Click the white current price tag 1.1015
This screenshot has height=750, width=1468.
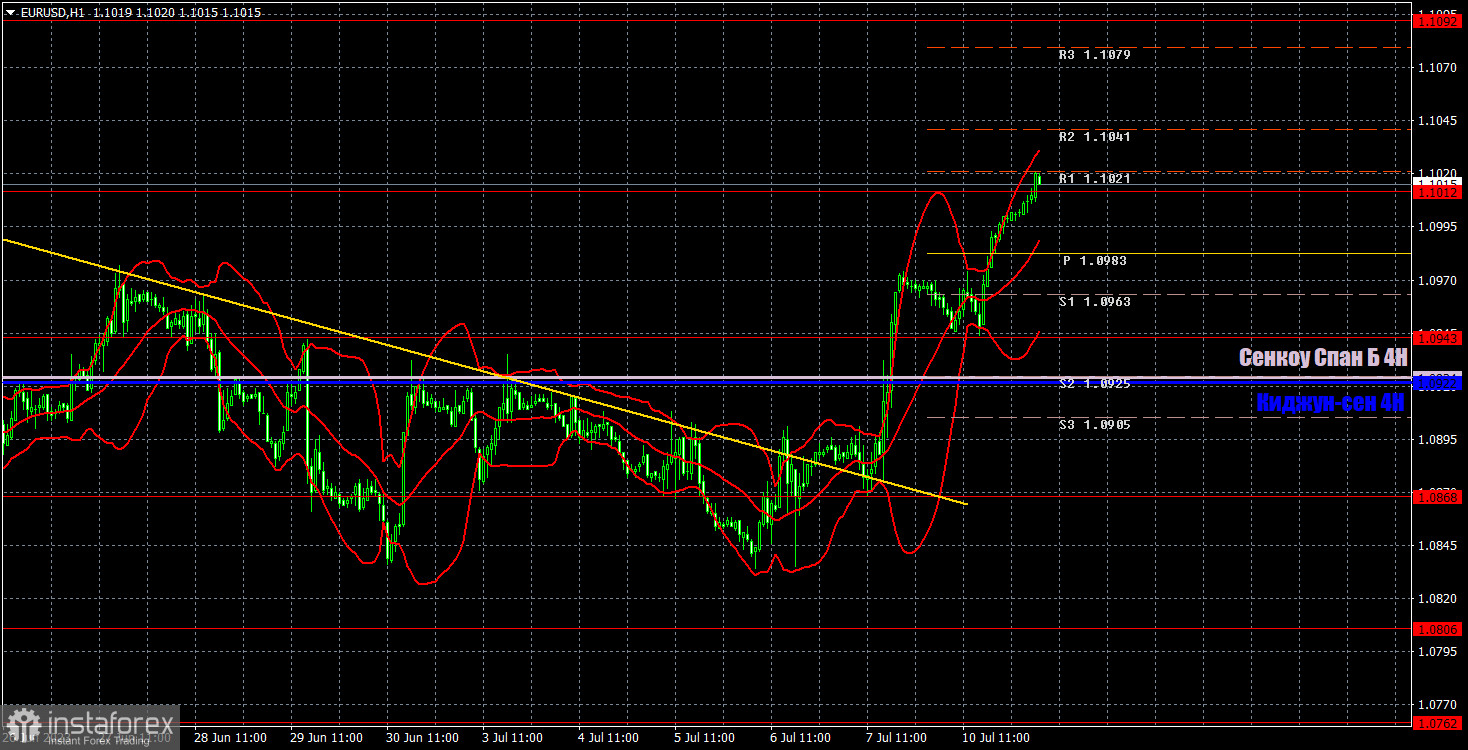(1437, 182)
